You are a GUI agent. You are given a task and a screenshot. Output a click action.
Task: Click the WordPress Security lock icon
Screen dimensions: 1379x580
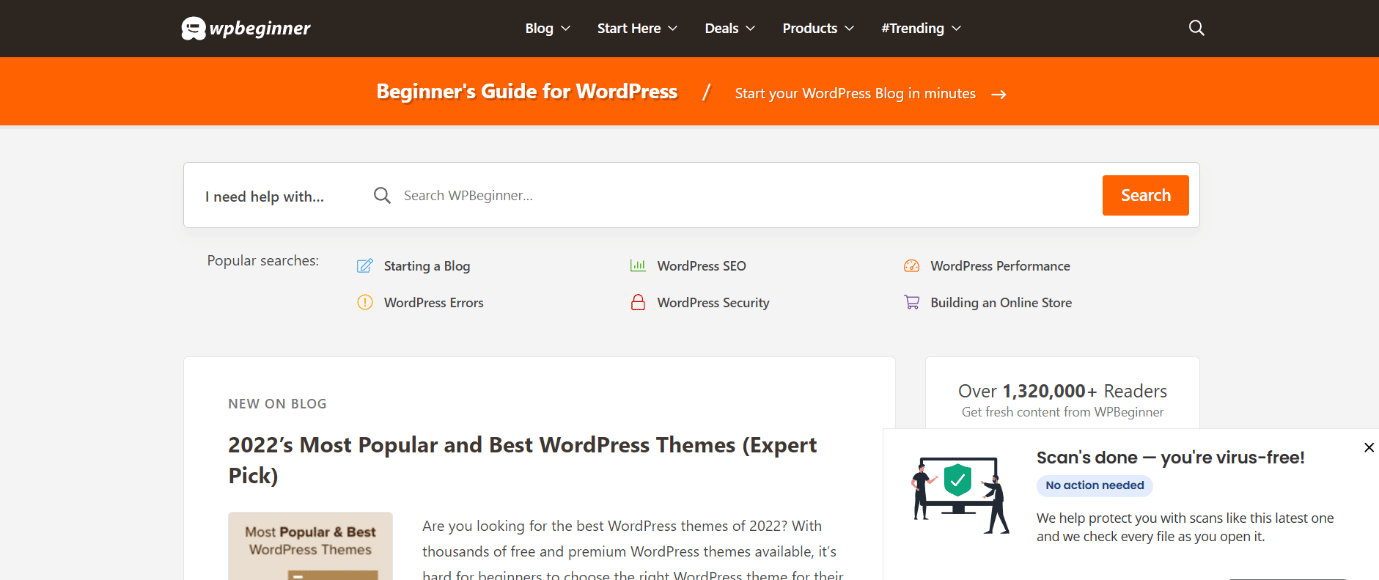638,302
